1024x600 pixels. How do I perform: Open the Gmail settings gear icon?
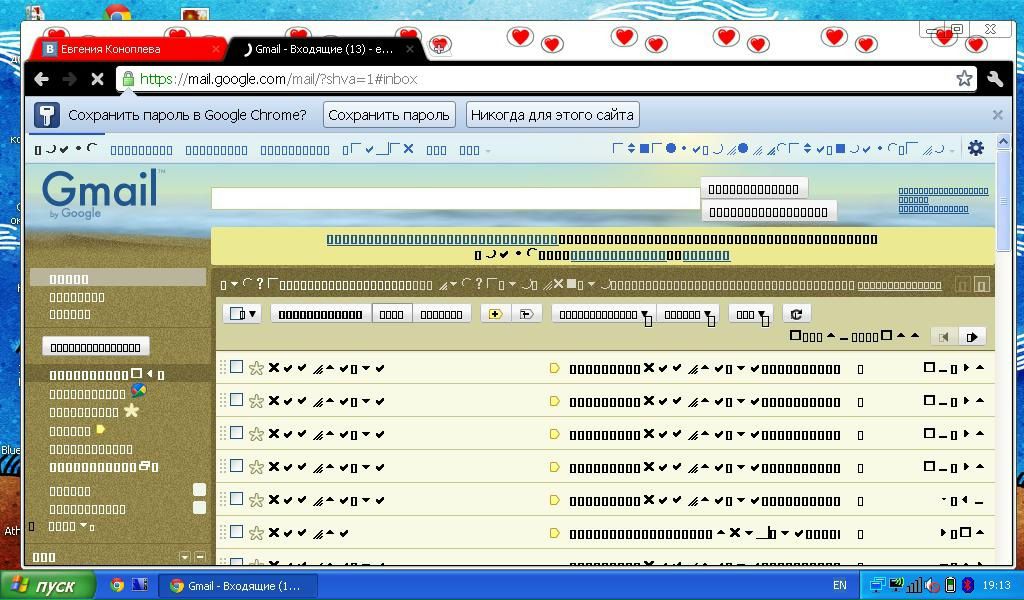[x=975, y=148]
